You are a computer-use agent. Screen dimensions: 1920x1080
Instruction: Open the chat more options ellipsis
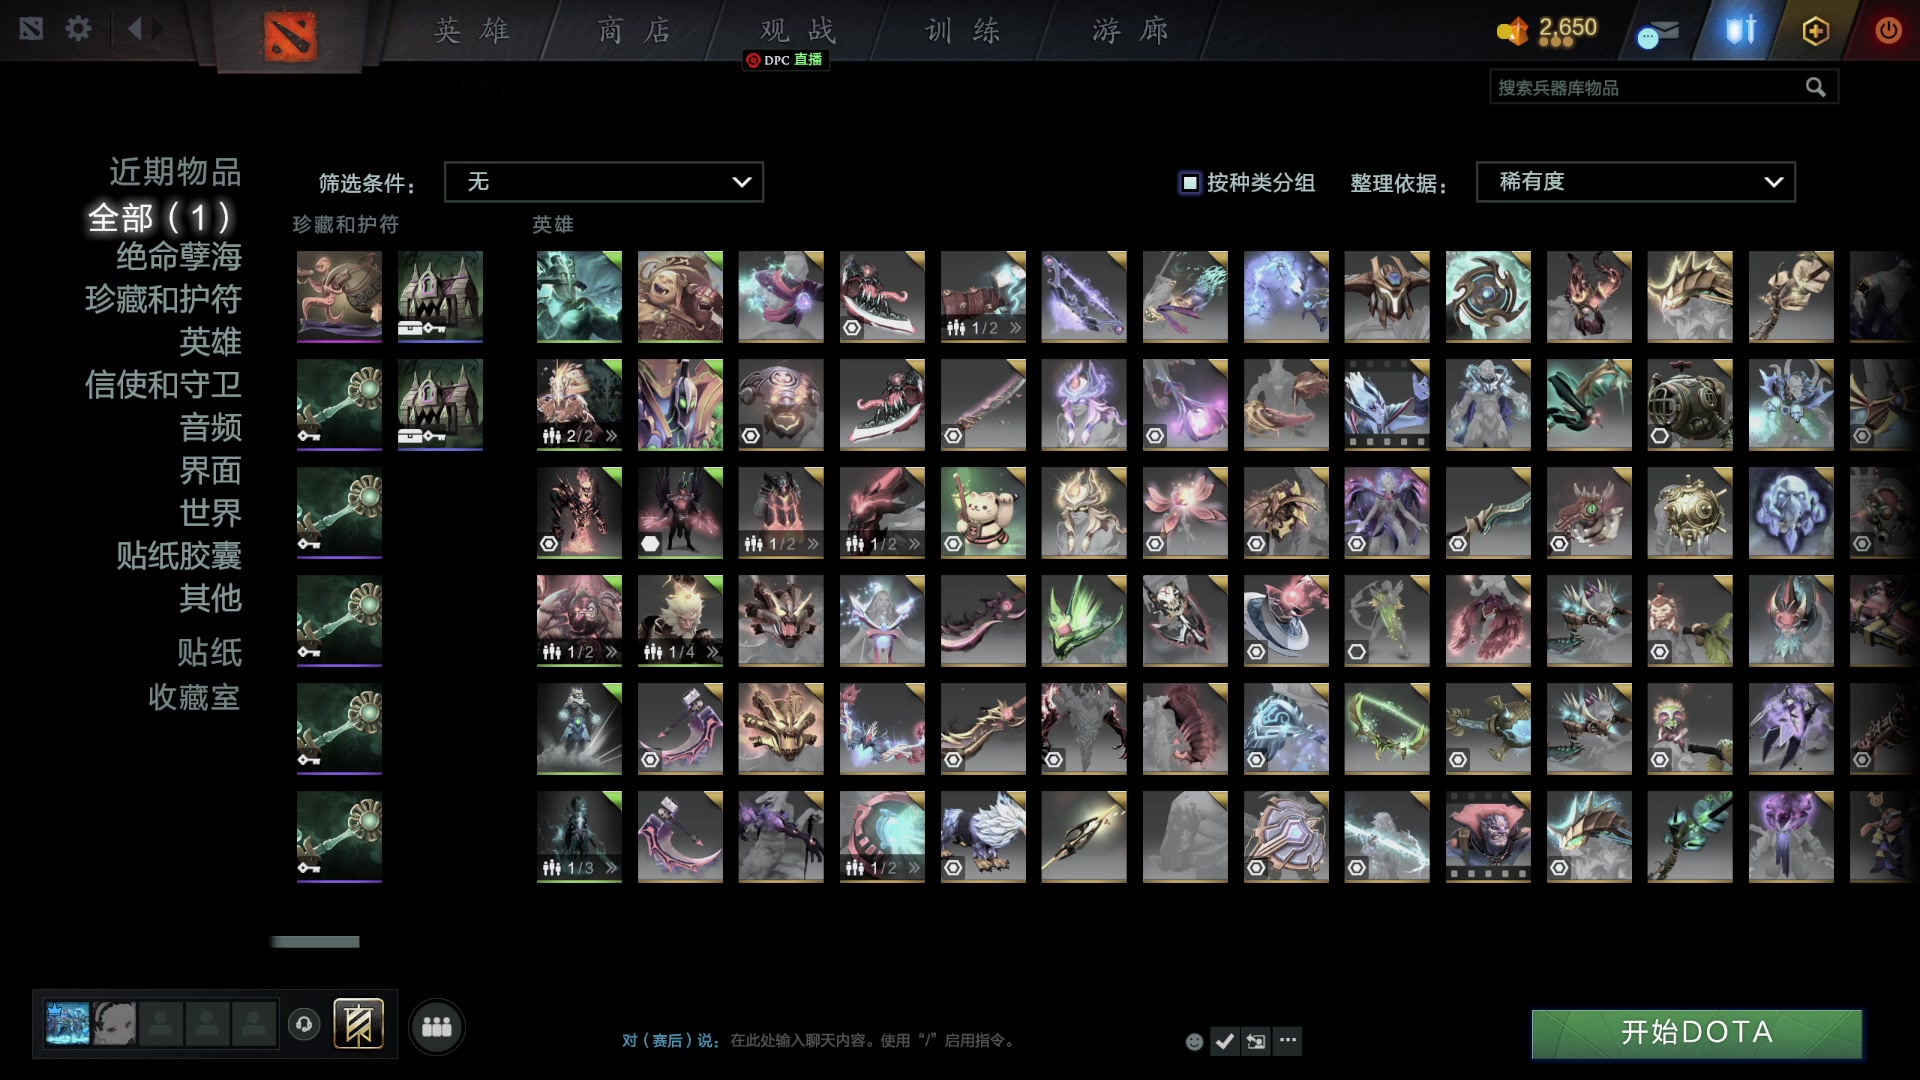[x=1288, y=1041]
